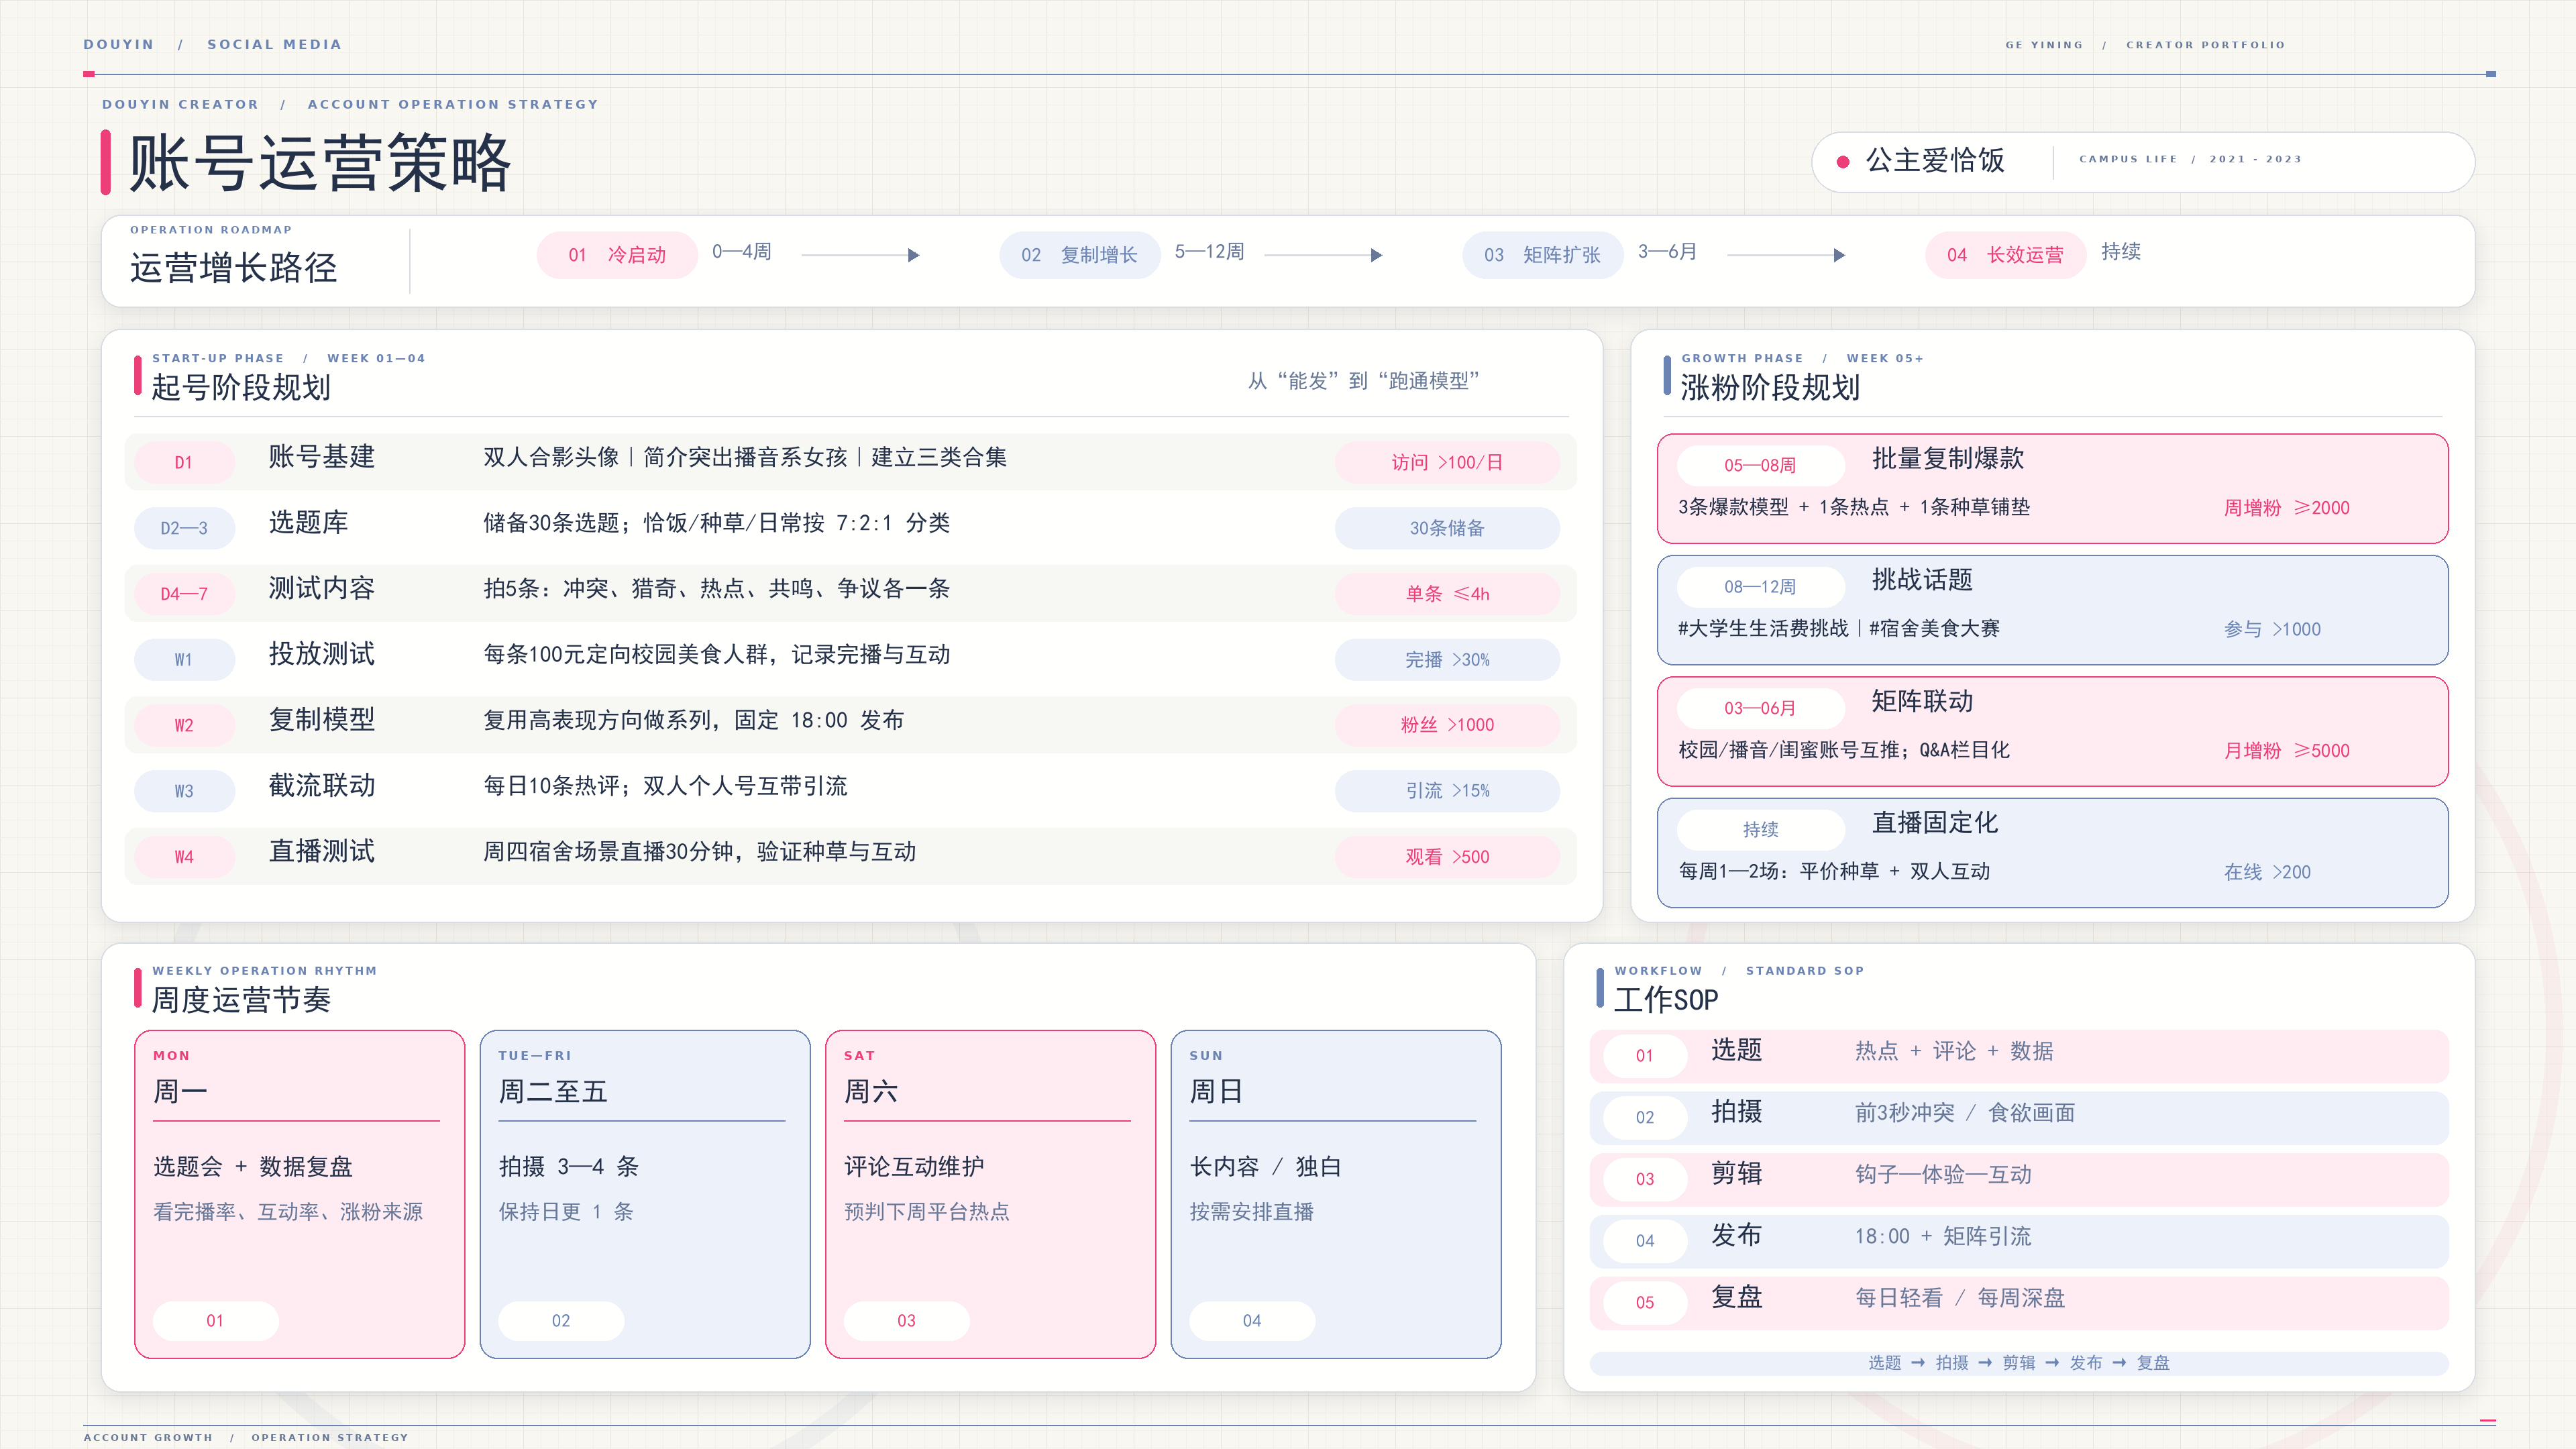2576x1449 pixels.
Task: Select the W2 stage tag
Action: (x=184, y=725)
